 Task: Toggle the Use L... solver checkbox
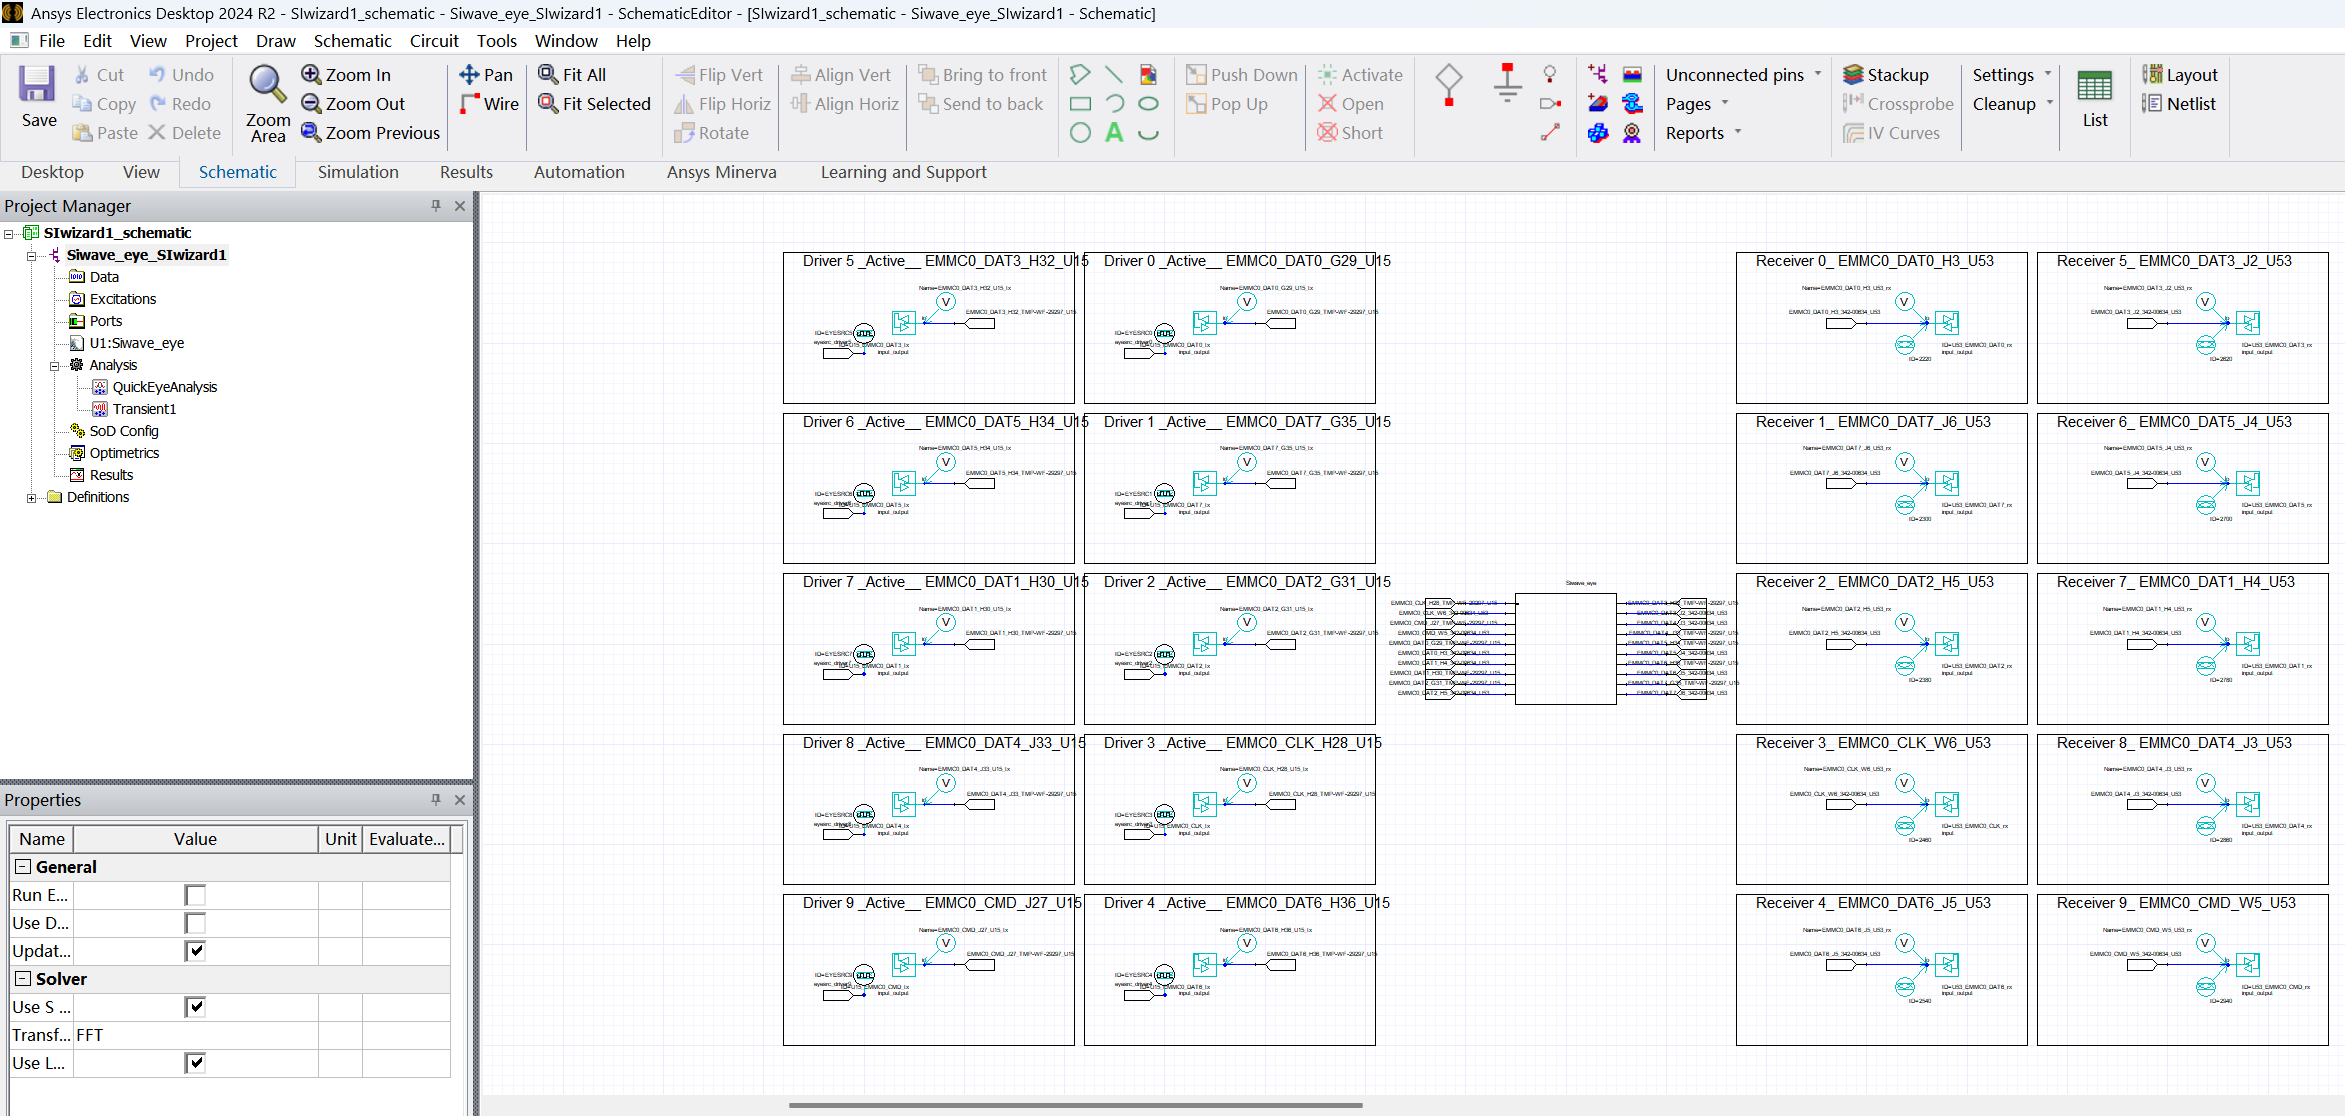click(x=195, y=1063)
